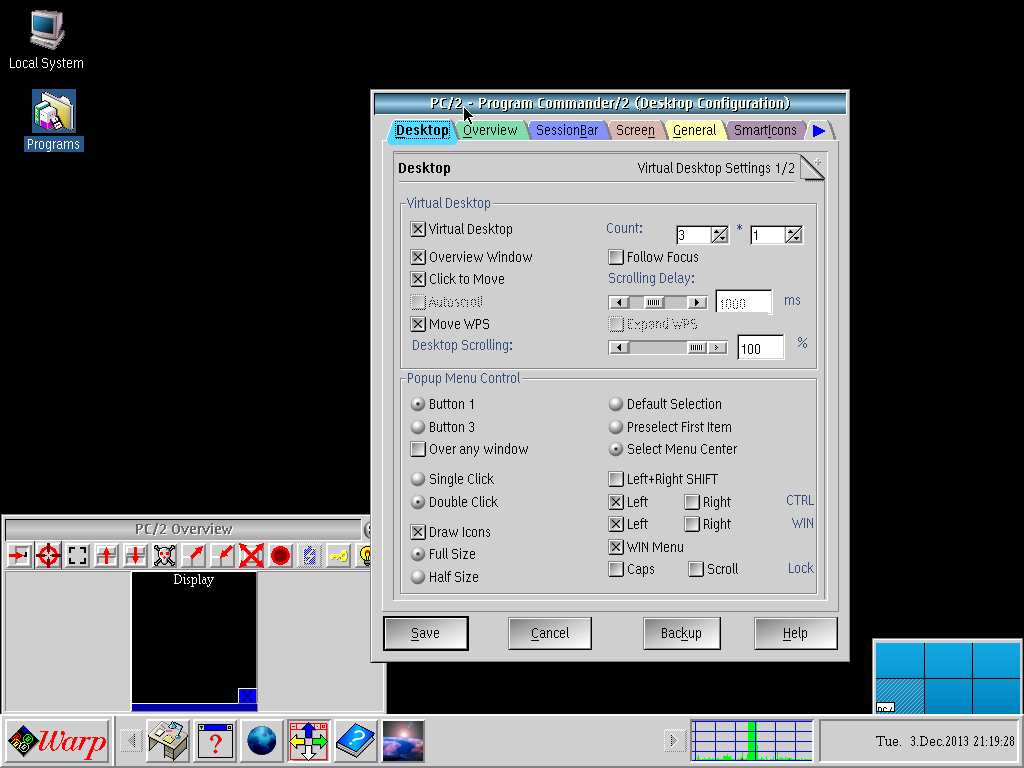
Task: Click the Desktop Scrolling slider thumb
Action: pyautogui.click(x=697, y=347)
